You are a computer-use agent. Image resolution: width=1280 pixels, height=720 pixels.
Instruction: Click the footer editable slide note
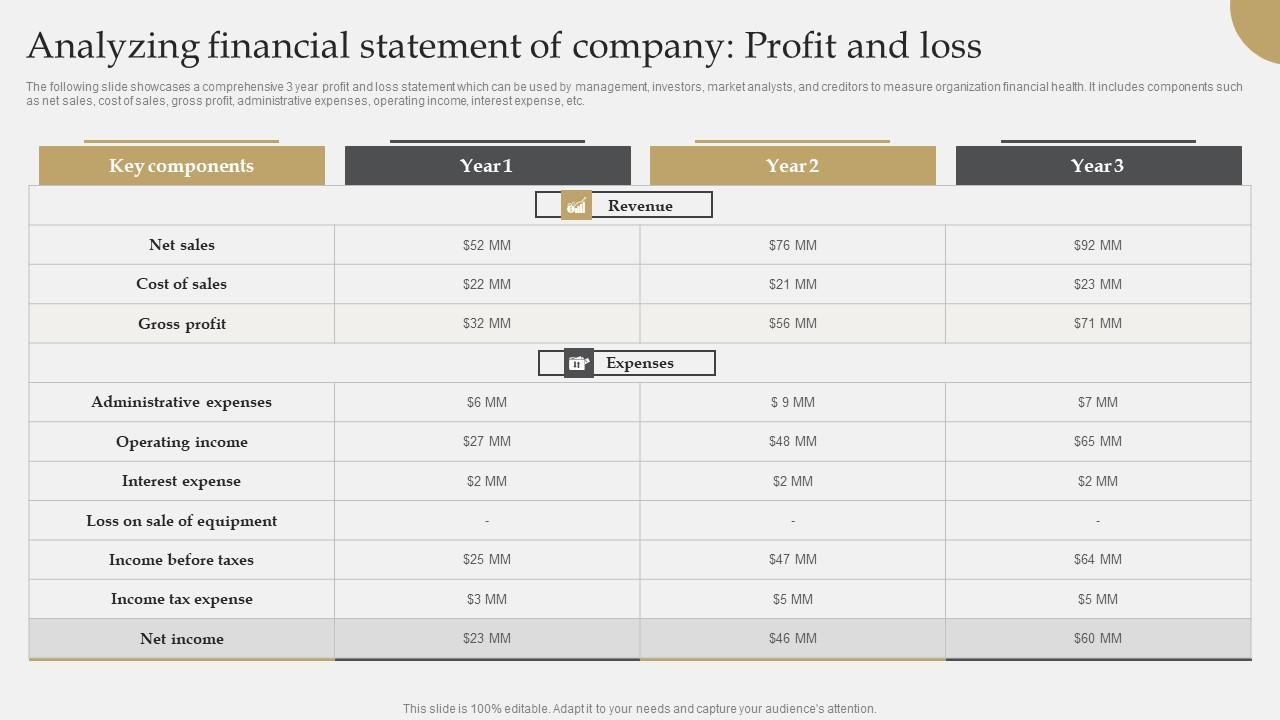[640, 709]
